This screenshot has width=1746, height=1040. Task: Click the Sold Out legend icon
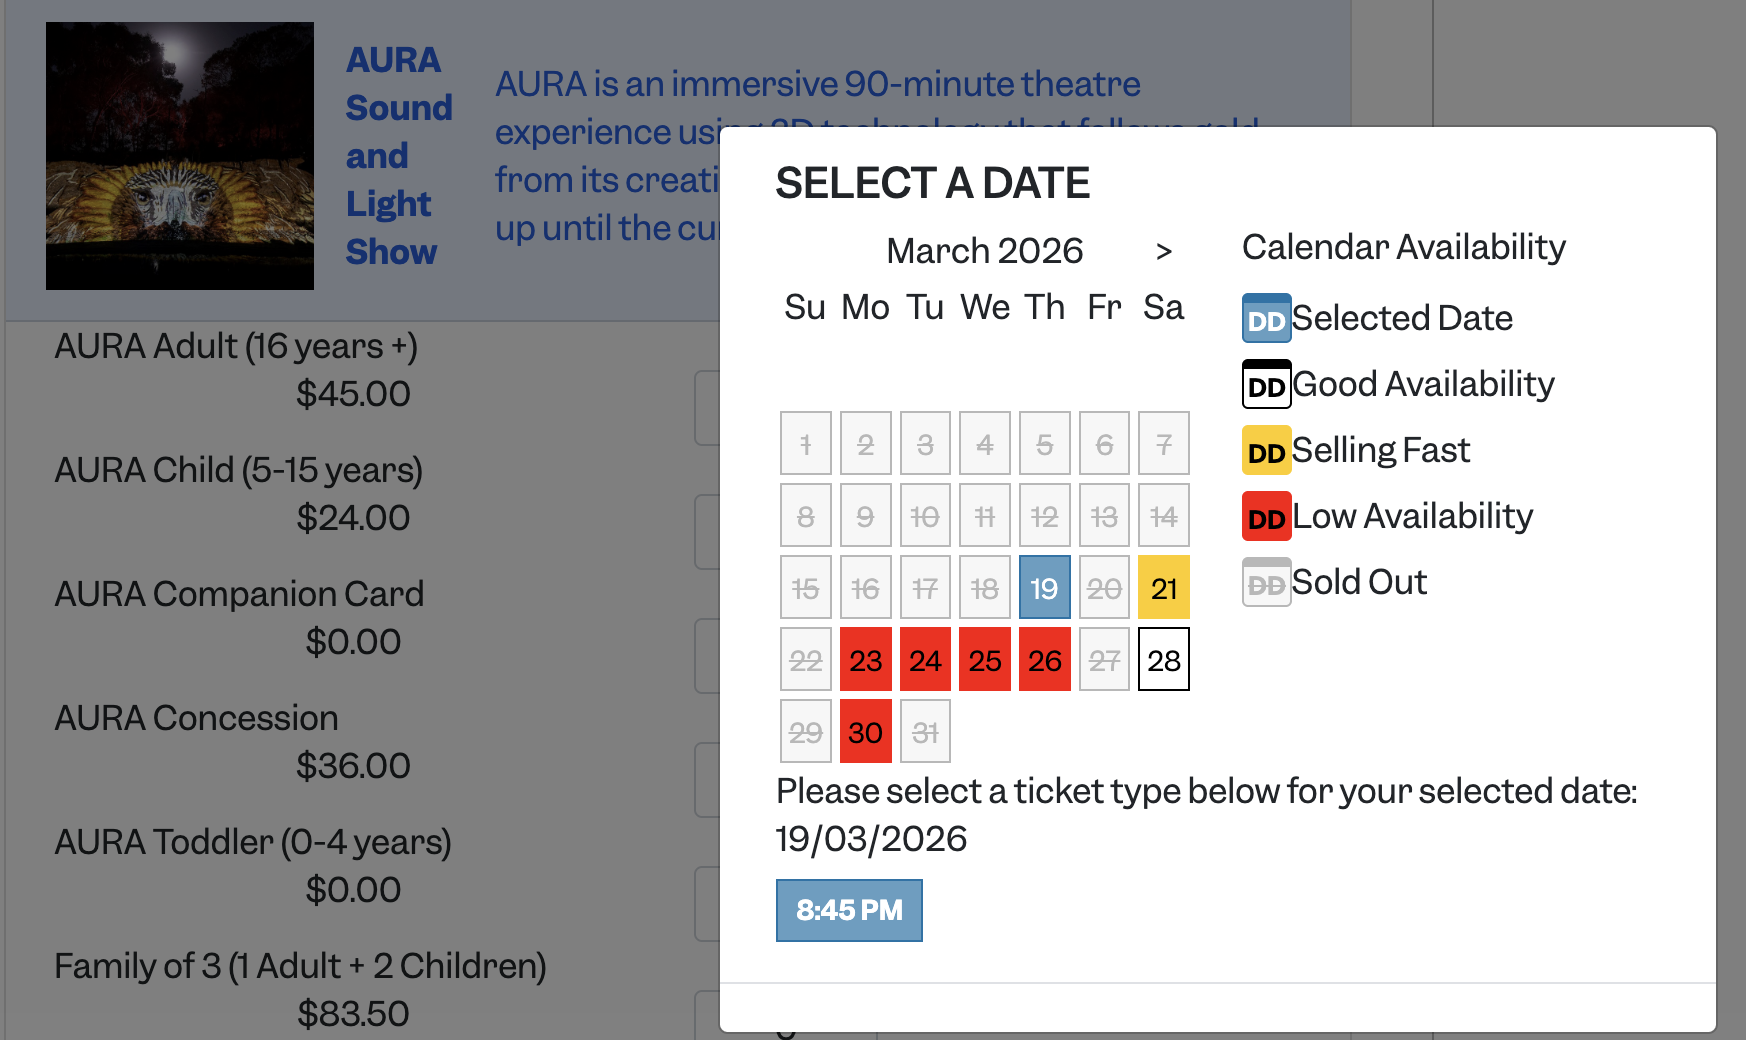point(1266,583)
